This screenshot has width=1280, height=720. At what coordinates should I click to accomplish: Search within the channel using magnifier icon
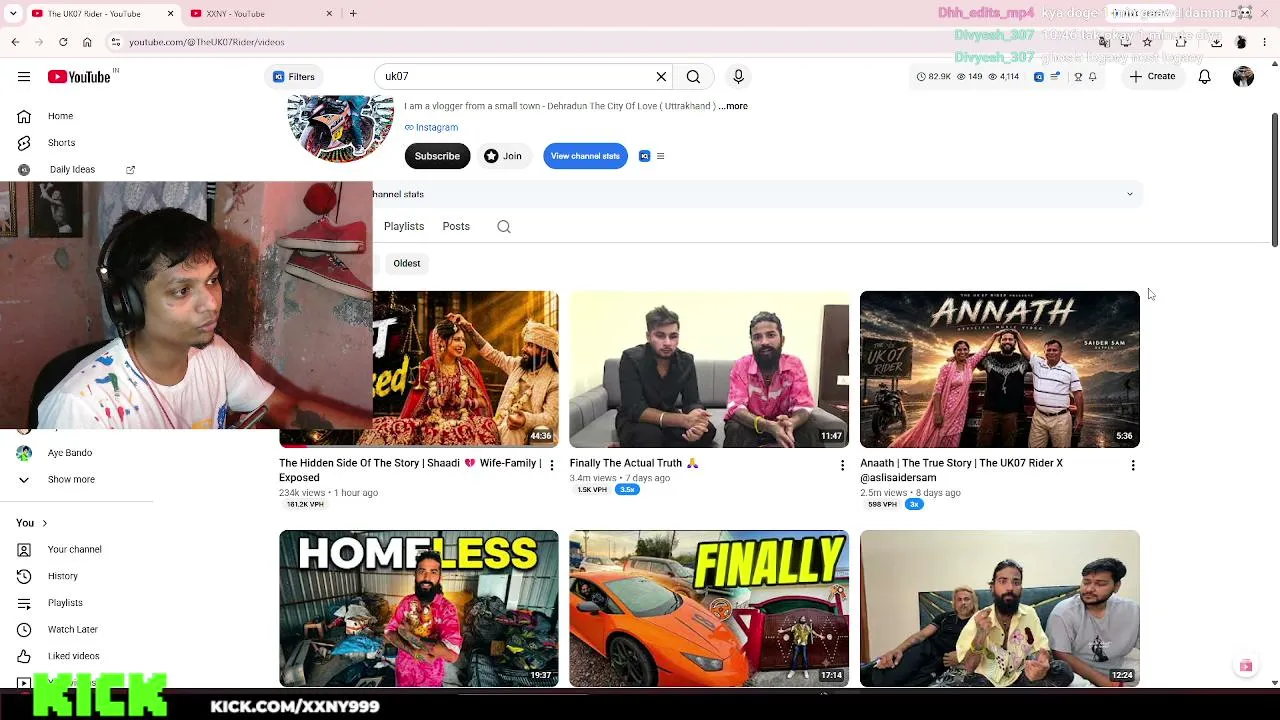tap(504, 227)
